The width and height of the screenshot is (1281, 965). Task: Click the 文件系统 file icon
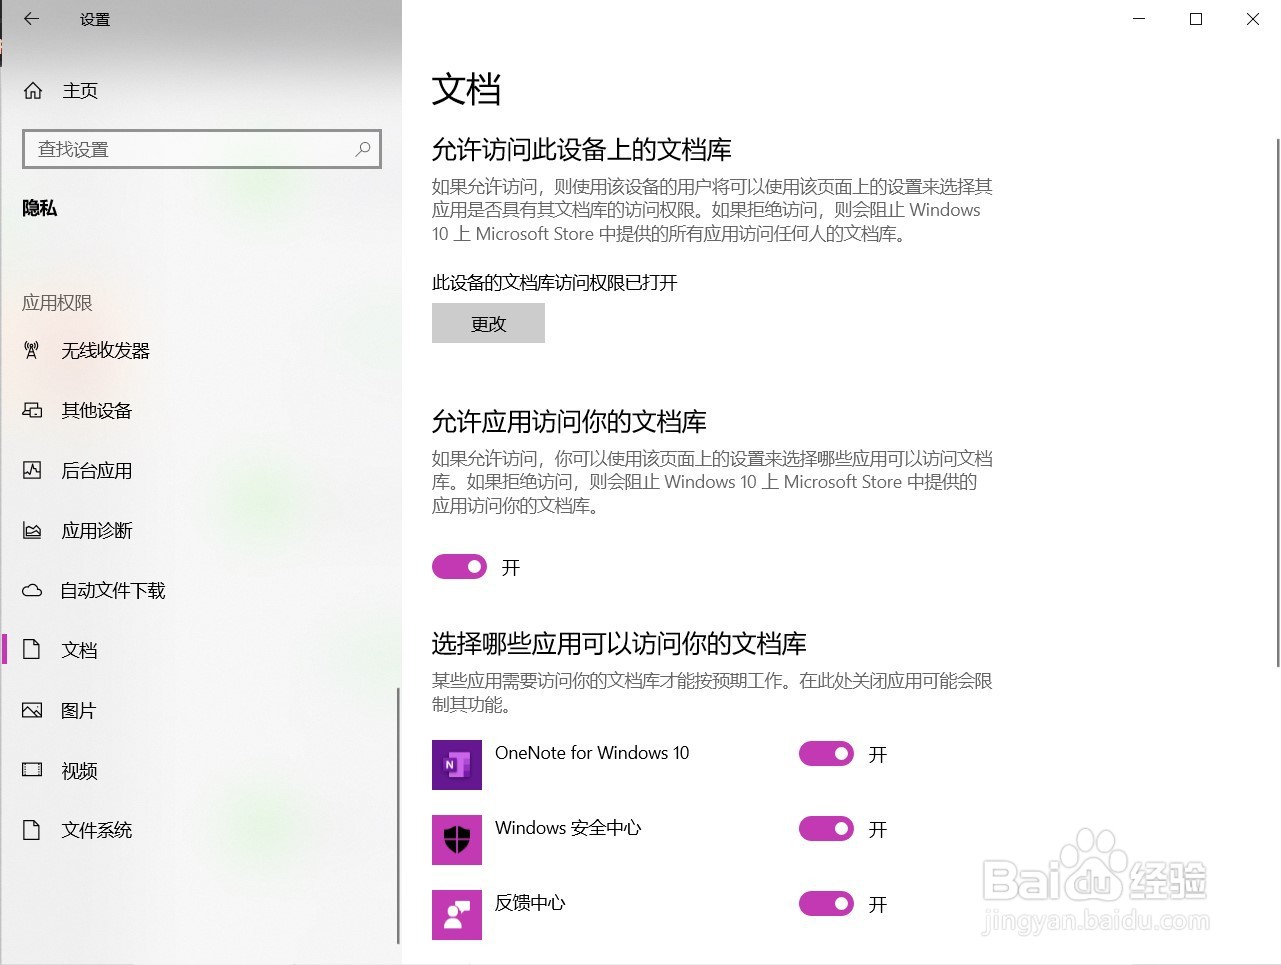[x=32, y=830]
